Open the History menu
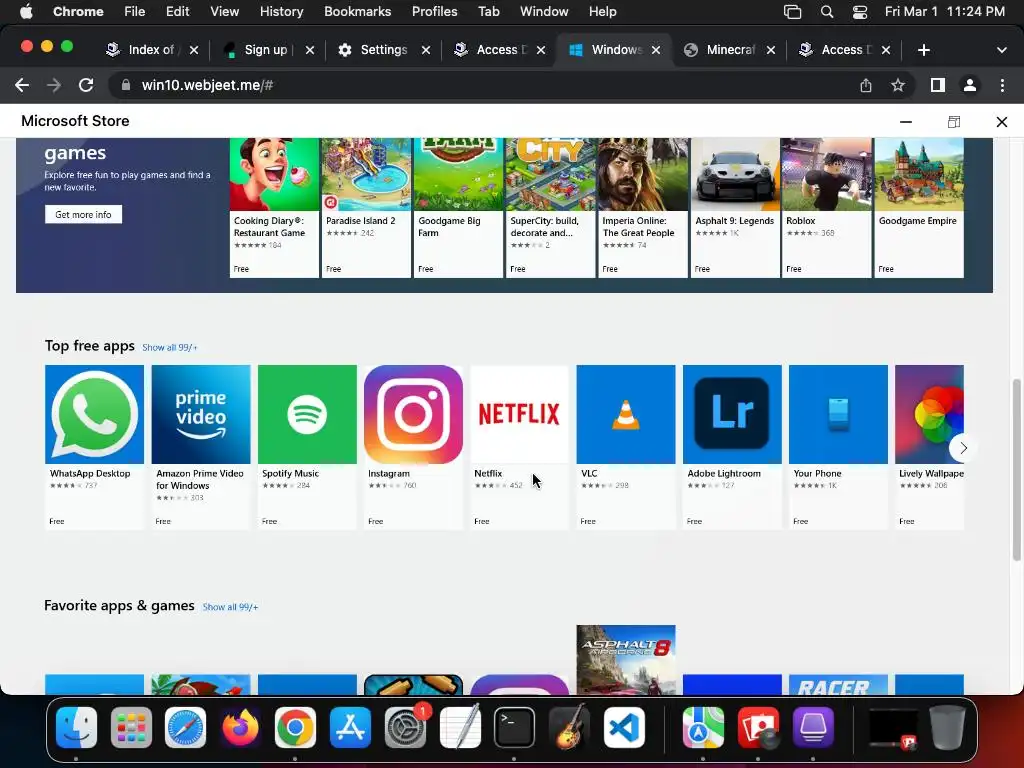The width and height of the screenshot is (1024, 768). pos(281,11)
